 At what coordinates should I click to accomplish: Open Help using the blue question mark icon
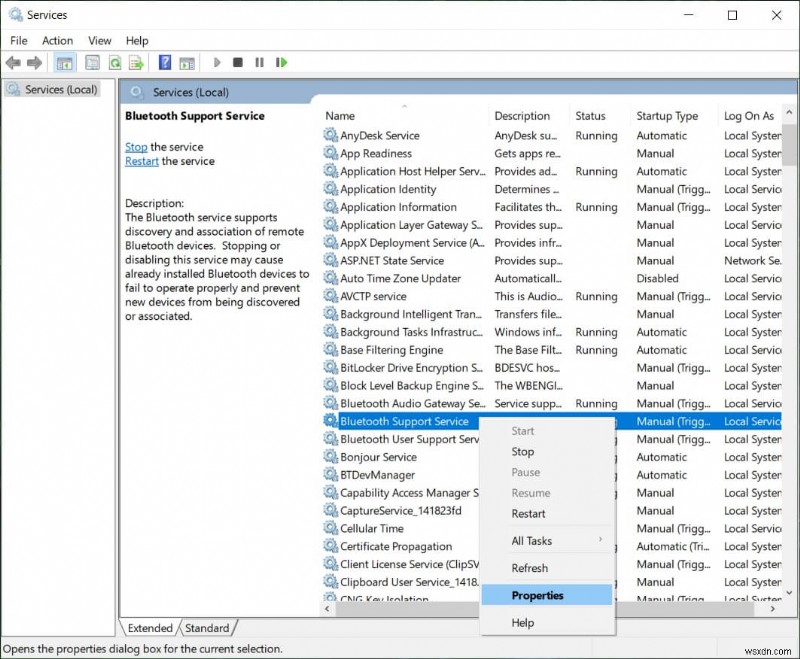click(164, 62)
